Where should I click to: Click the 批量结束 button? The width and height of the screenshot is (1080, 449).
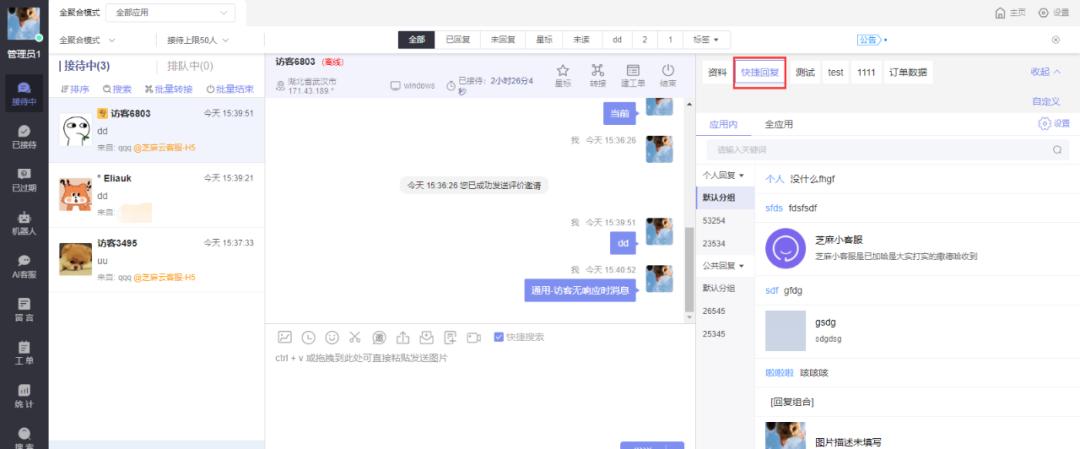(230, 90)
